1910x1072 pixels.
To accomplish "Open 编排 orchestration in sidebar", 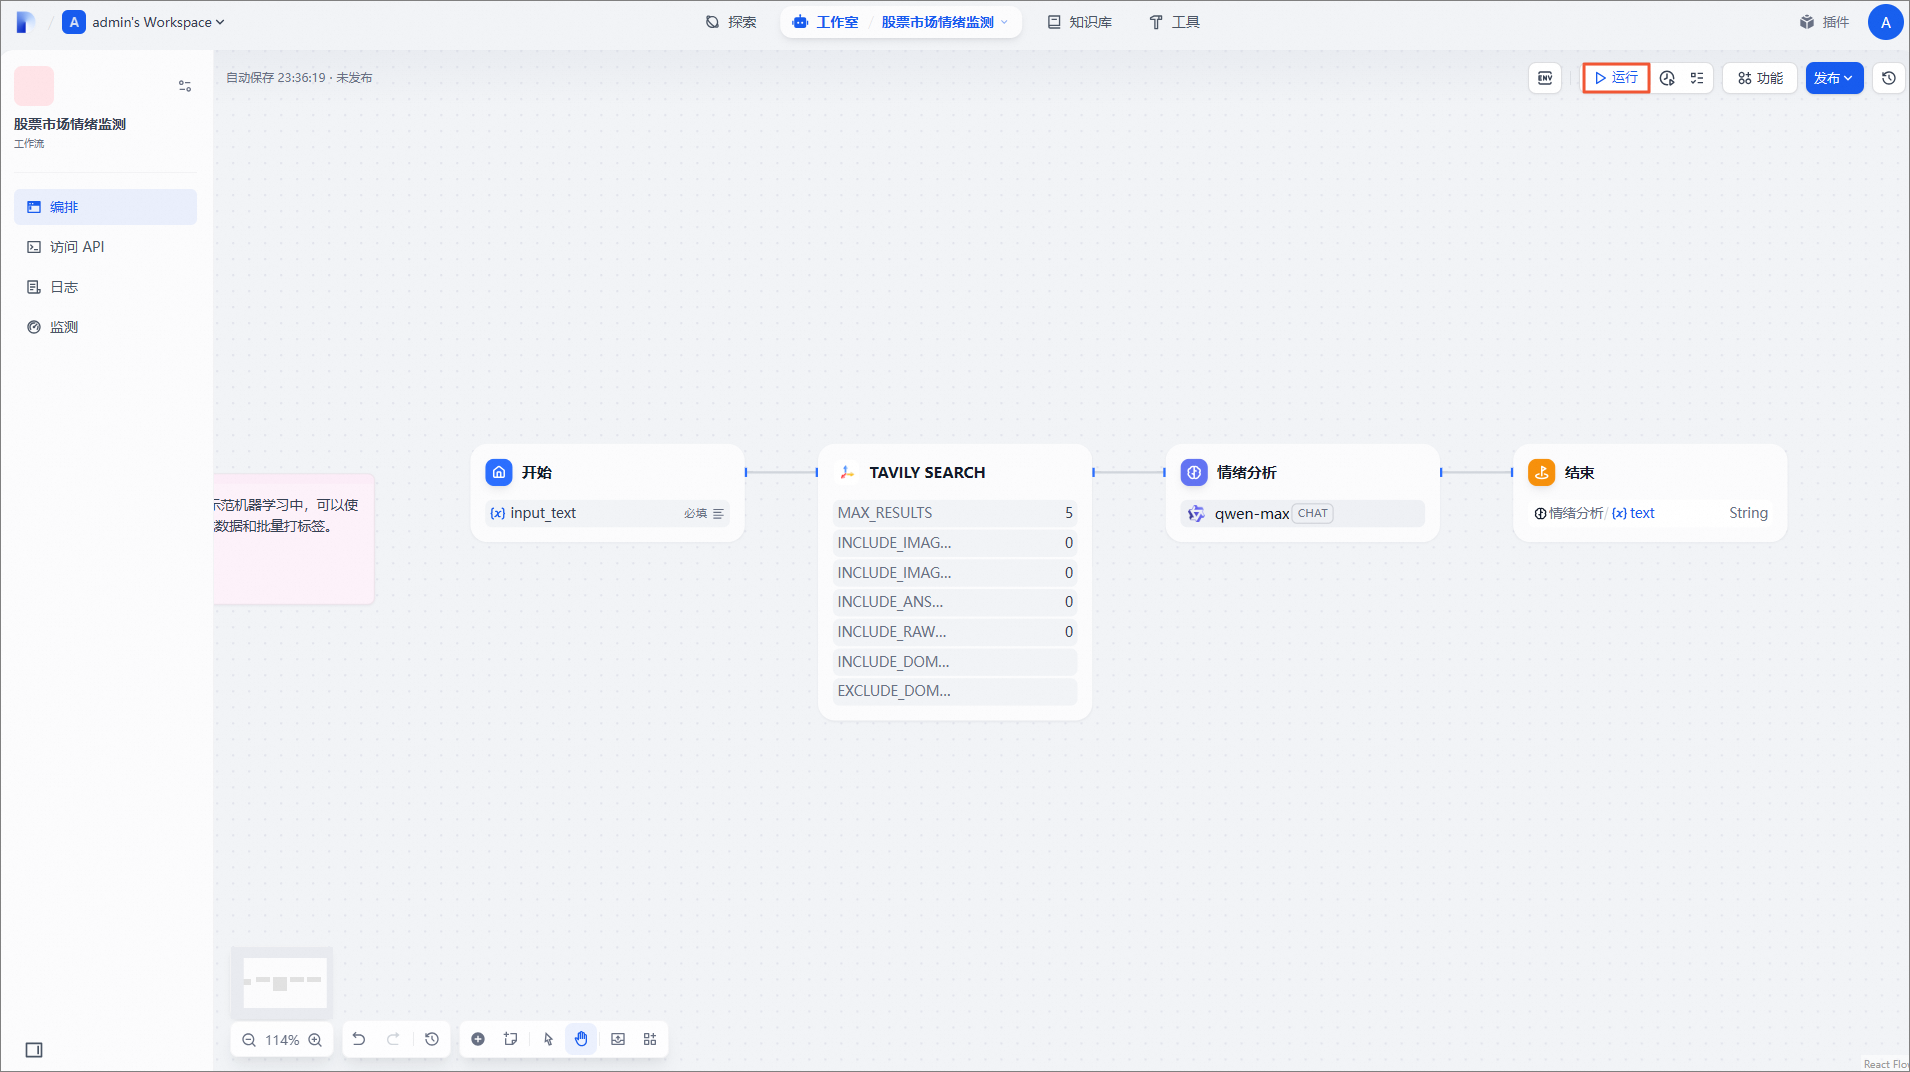I will tap(105, 207).
